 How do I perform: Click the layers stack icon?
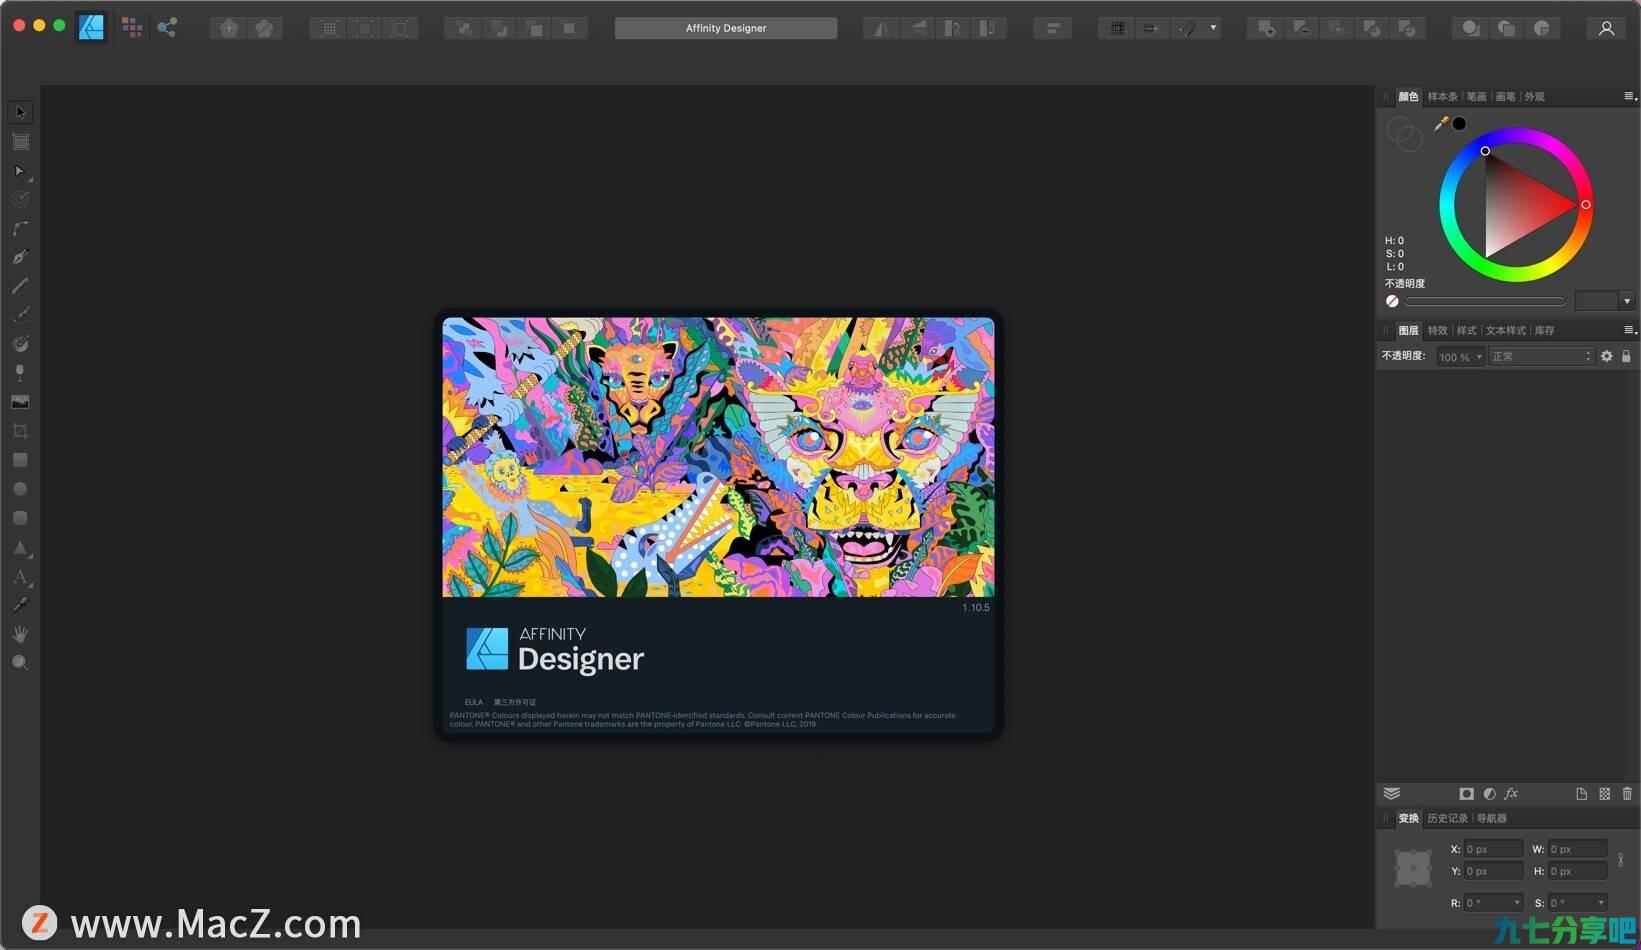point(1391,794)
